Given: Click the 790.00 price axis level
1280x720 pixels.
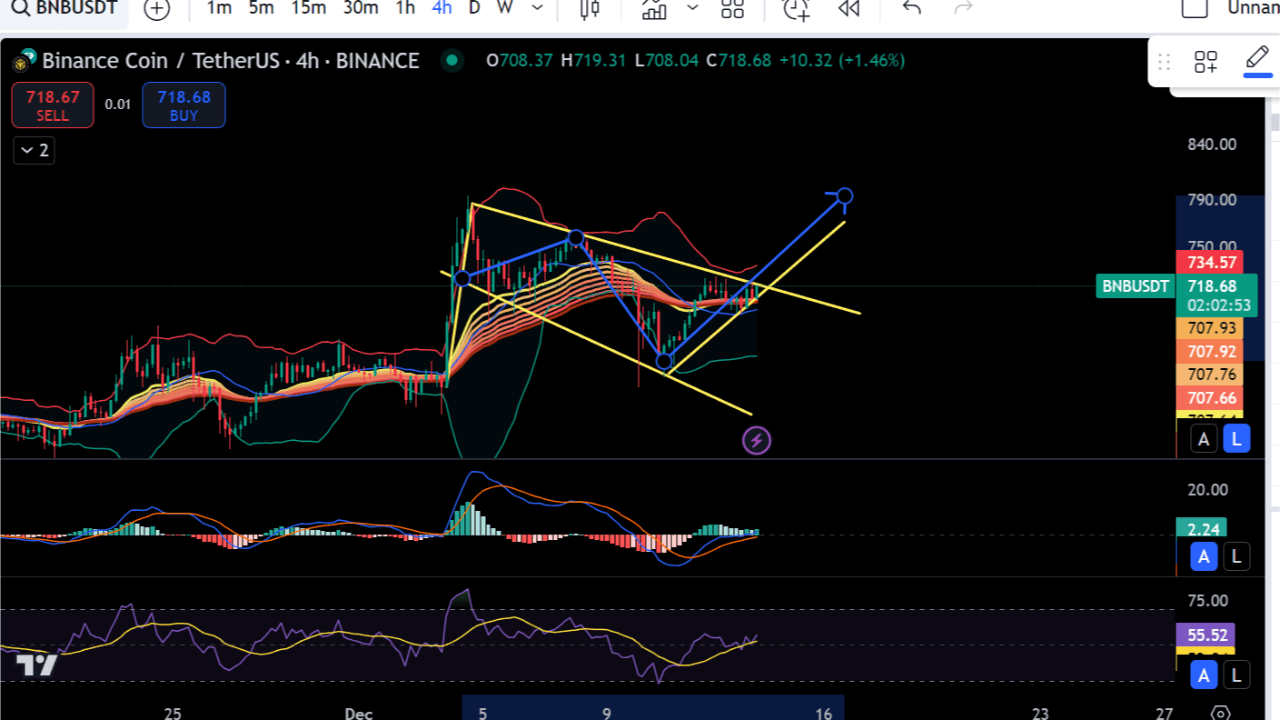Looking at the screenshot, I should point(1212,200).
